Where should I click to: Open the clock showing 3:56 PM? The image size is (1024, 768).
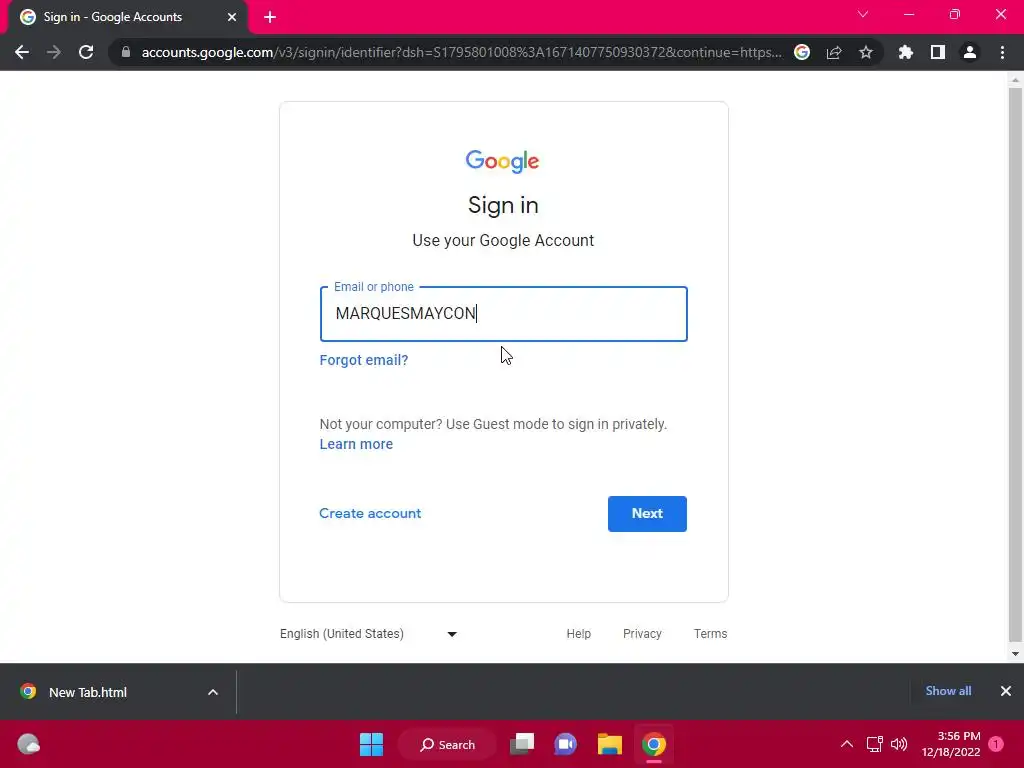951,744
